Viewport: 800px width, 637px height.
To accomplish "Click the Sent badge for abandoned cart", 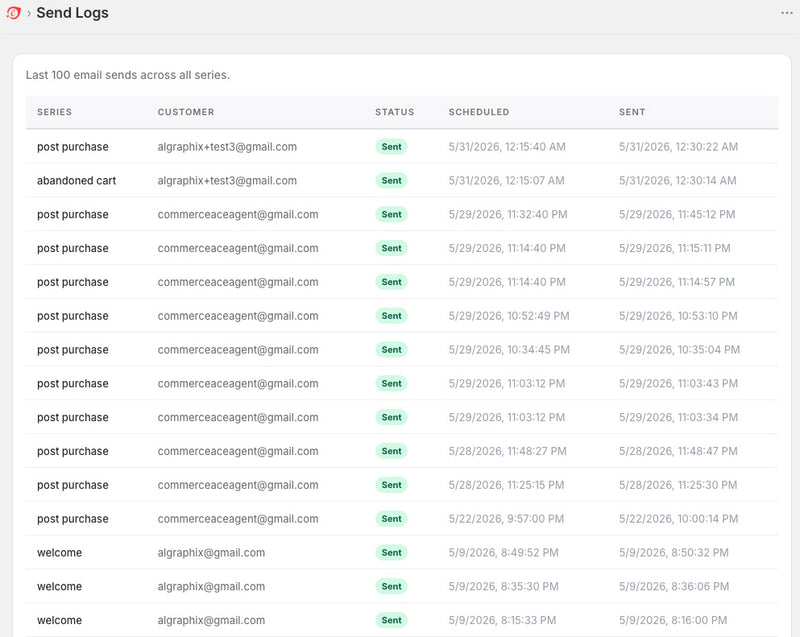I will click(391, 181).
